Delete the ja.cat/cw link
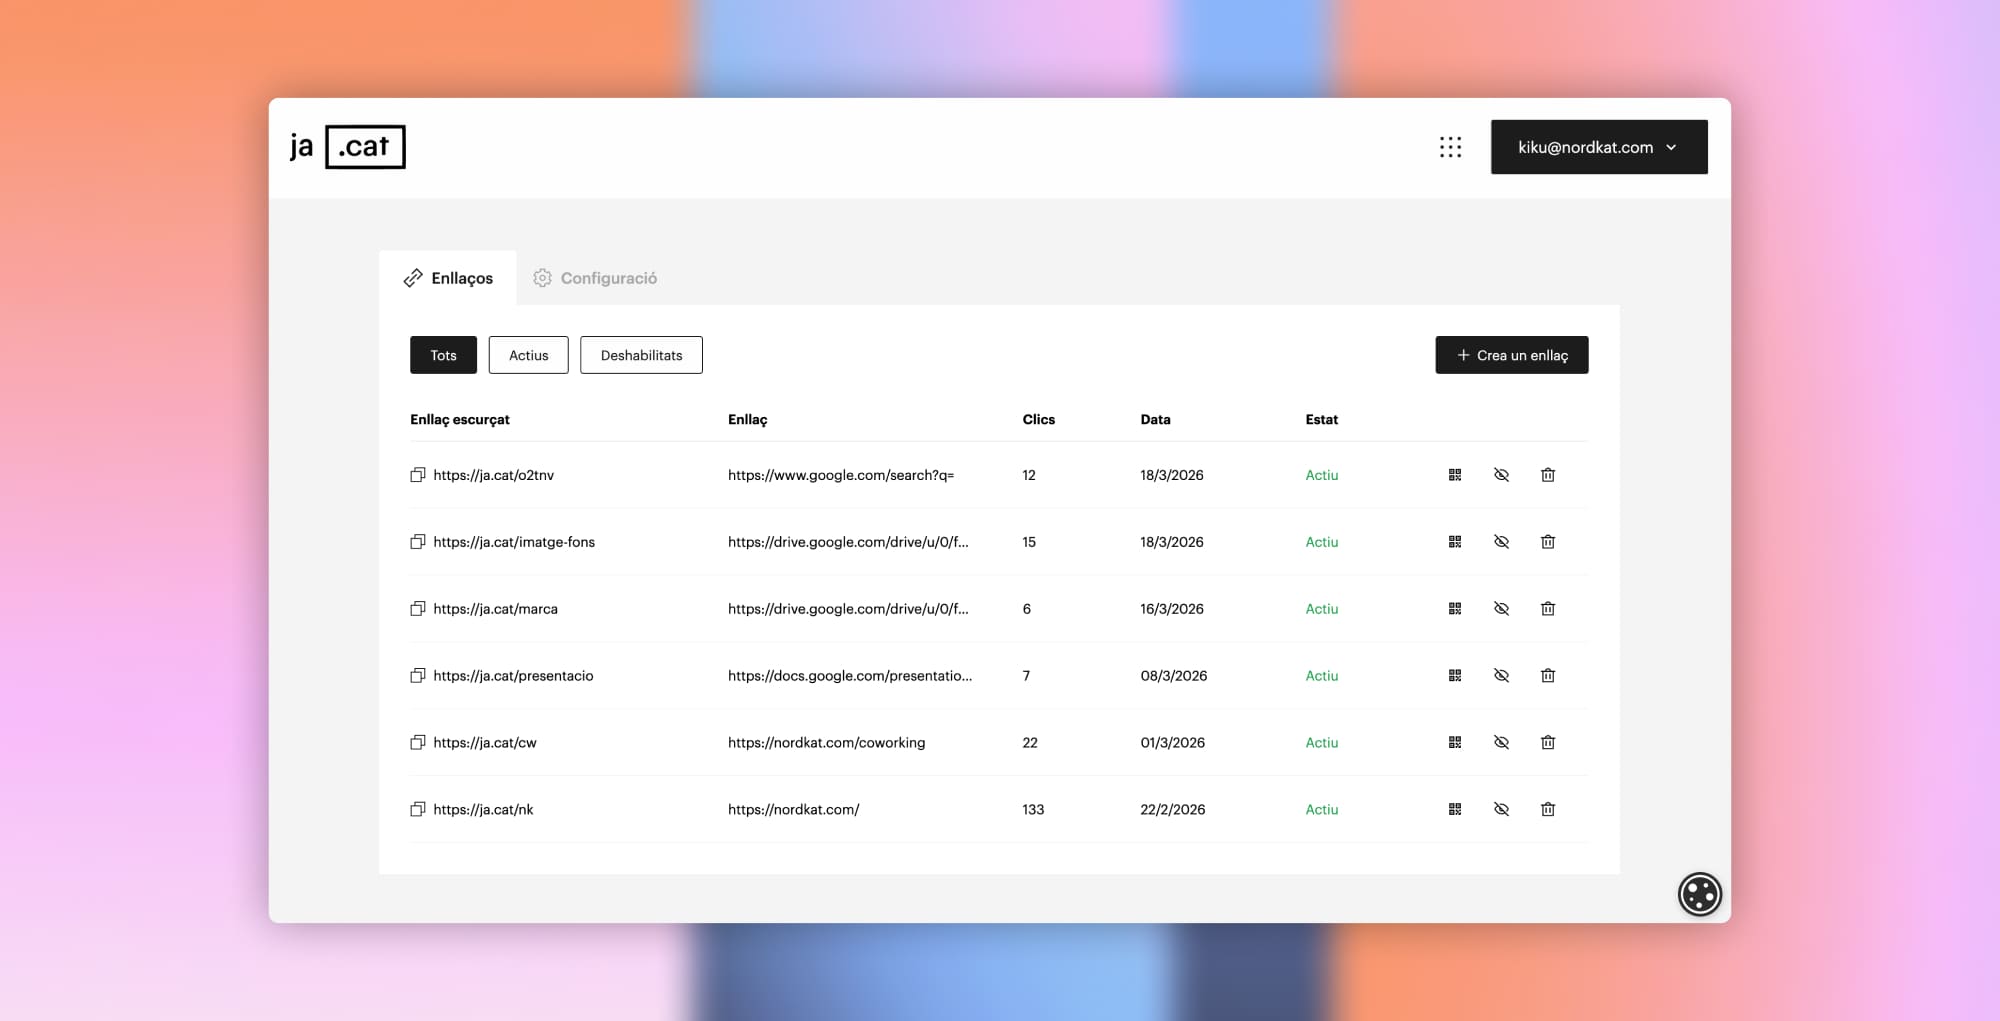The height and width of the screenshot is (1021, 2000). point(1548,743)
